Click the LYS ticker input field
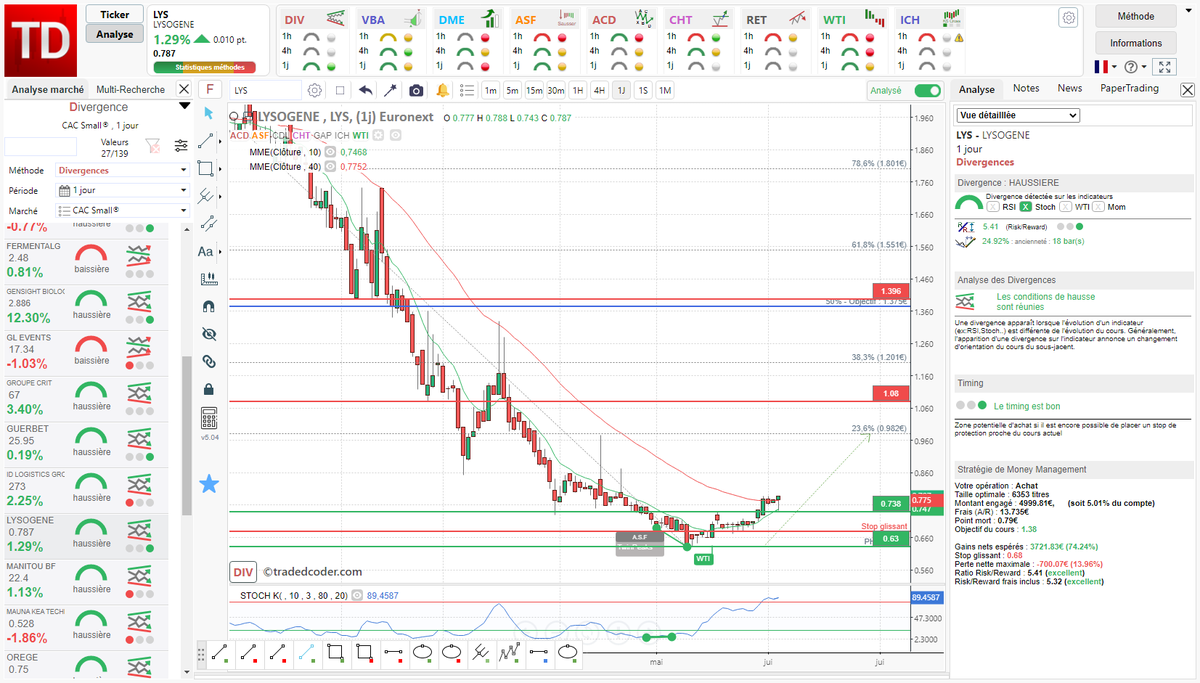The height and width of the screenshot is (683, 1200). click(x=267, y=90)
